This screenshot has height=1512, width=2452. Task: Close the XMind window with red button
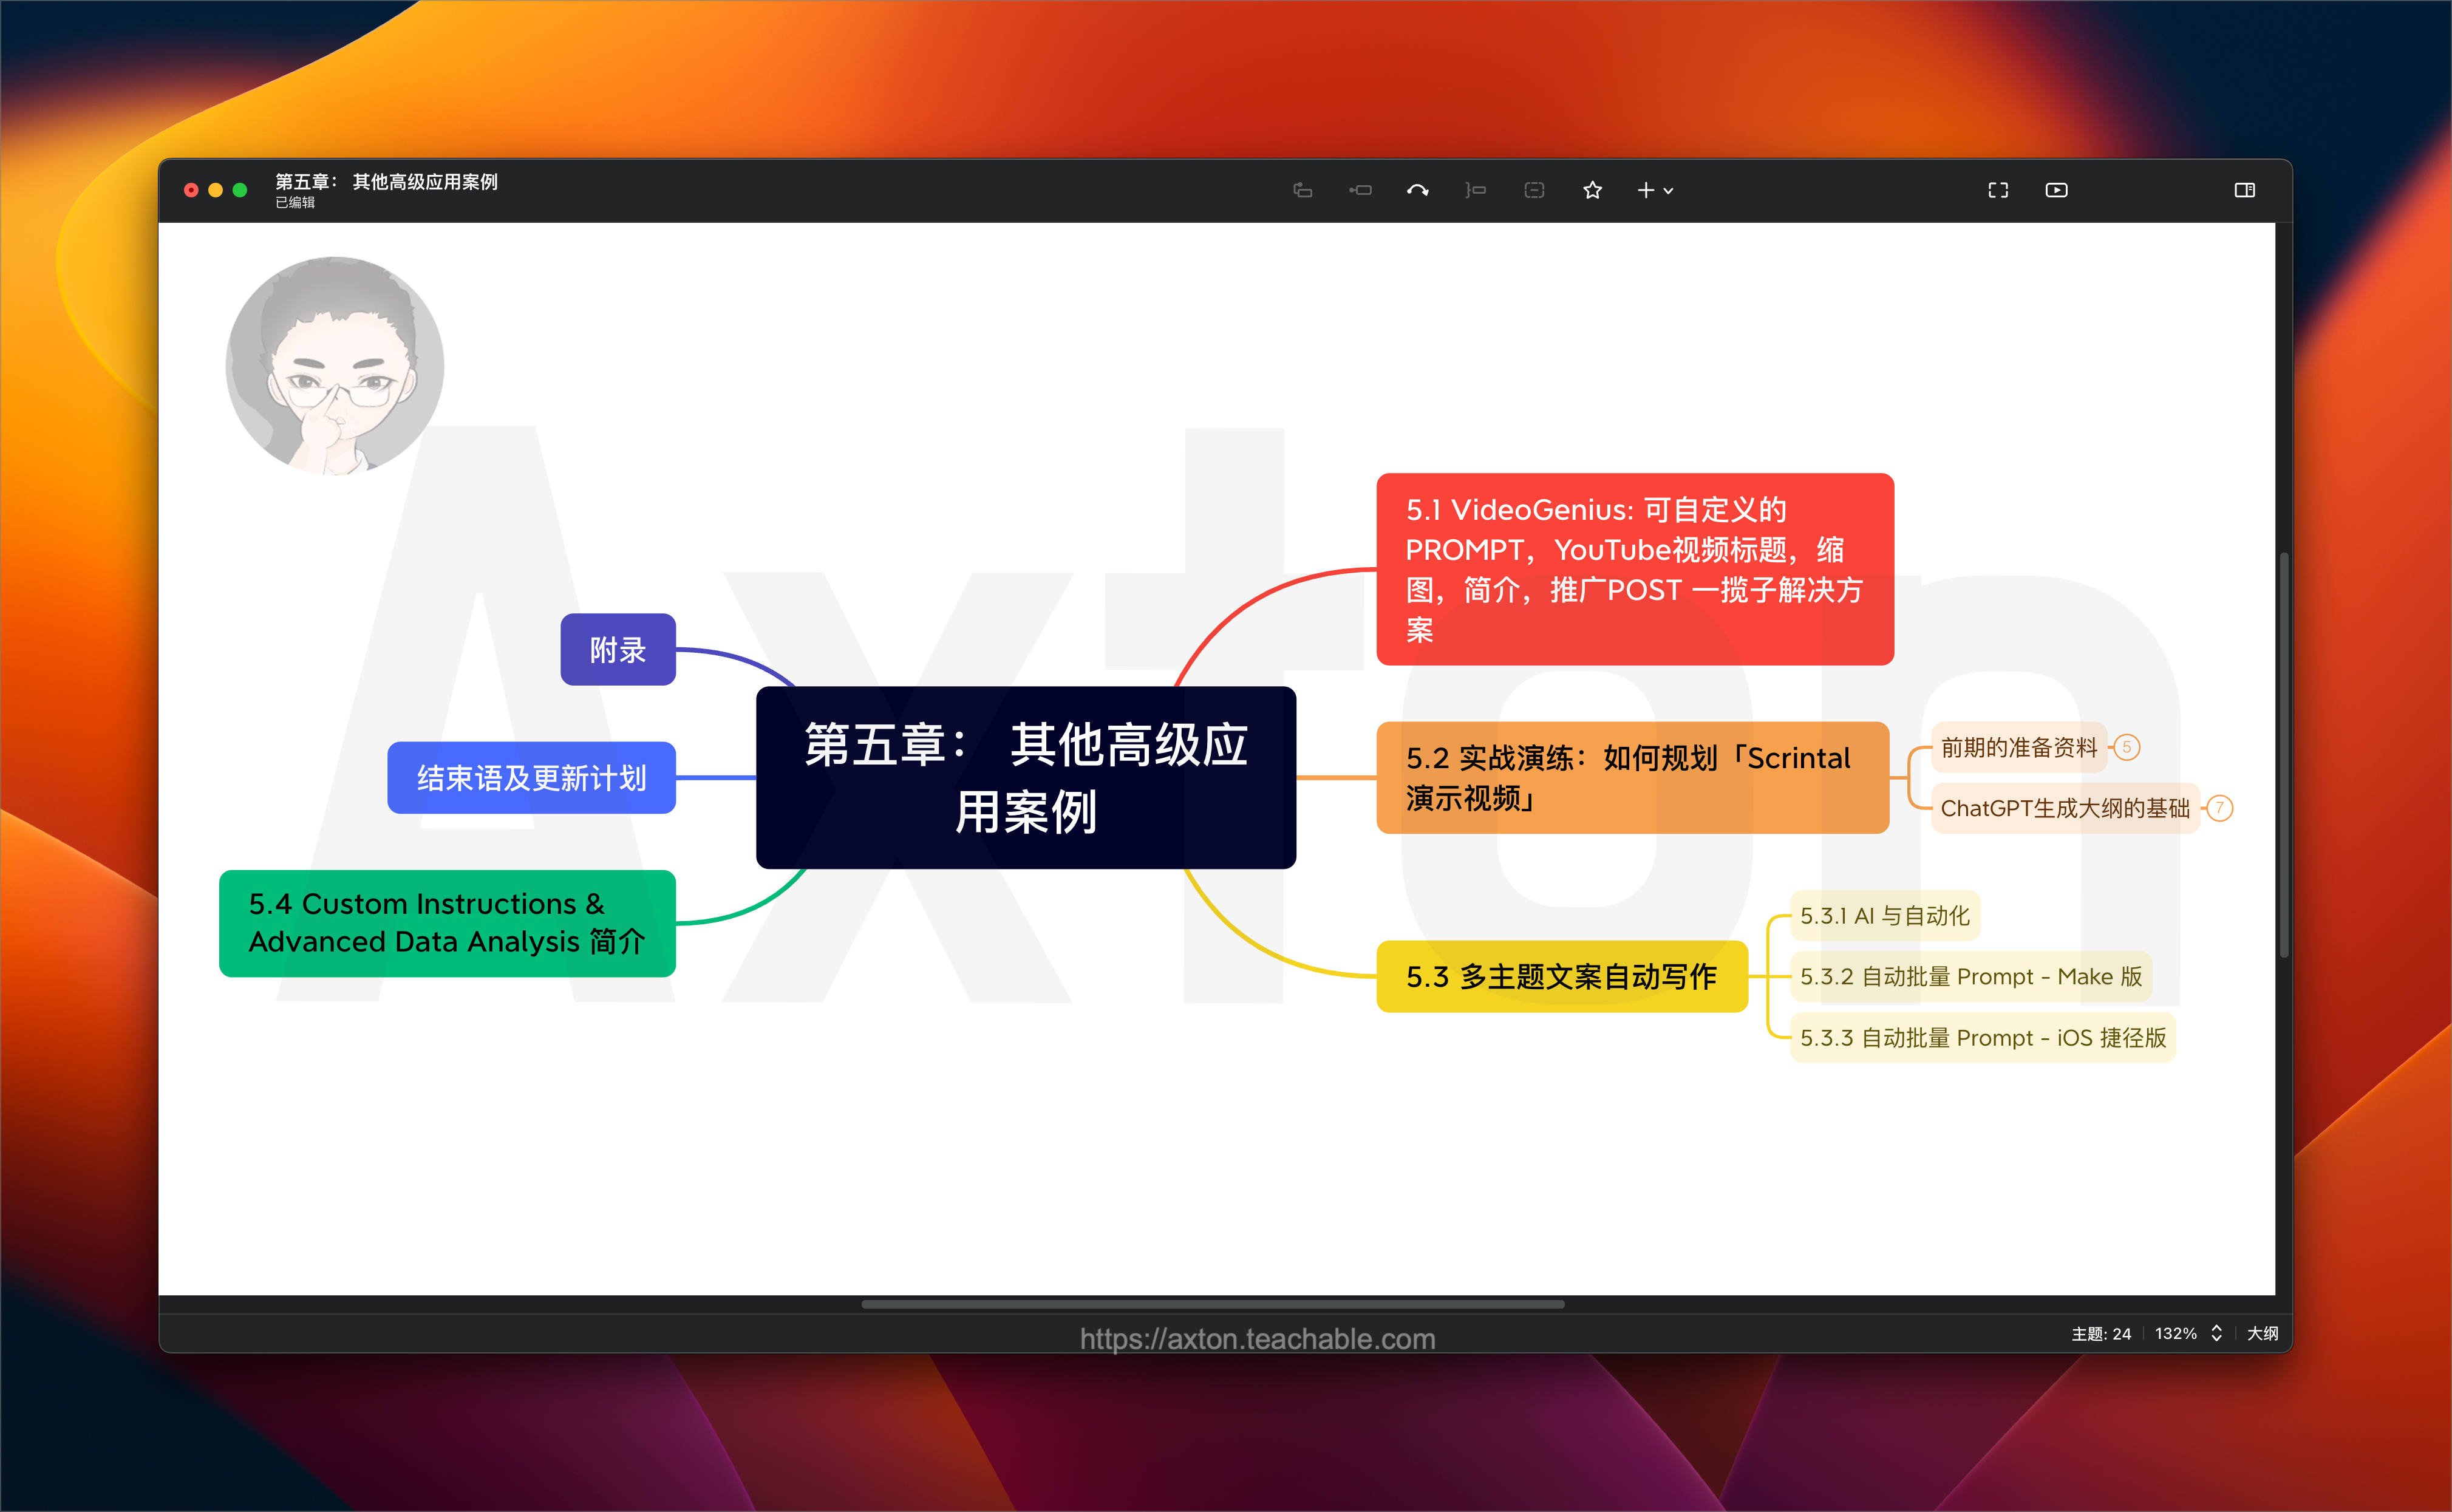(191, 190)
